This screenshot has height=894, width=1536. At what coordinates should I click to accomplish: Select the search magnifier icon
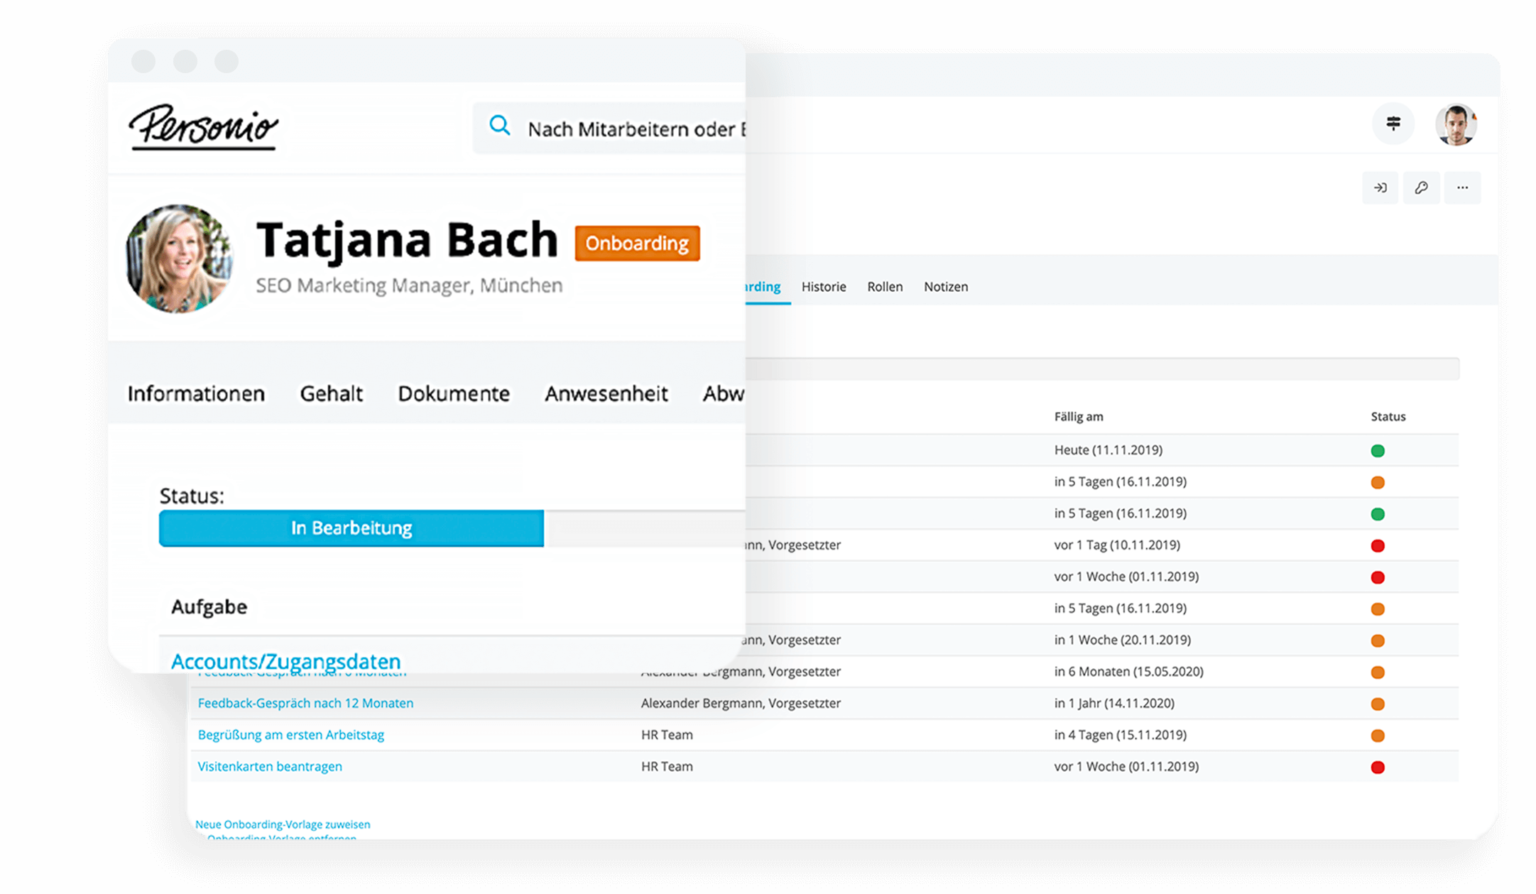pos(499,125)
